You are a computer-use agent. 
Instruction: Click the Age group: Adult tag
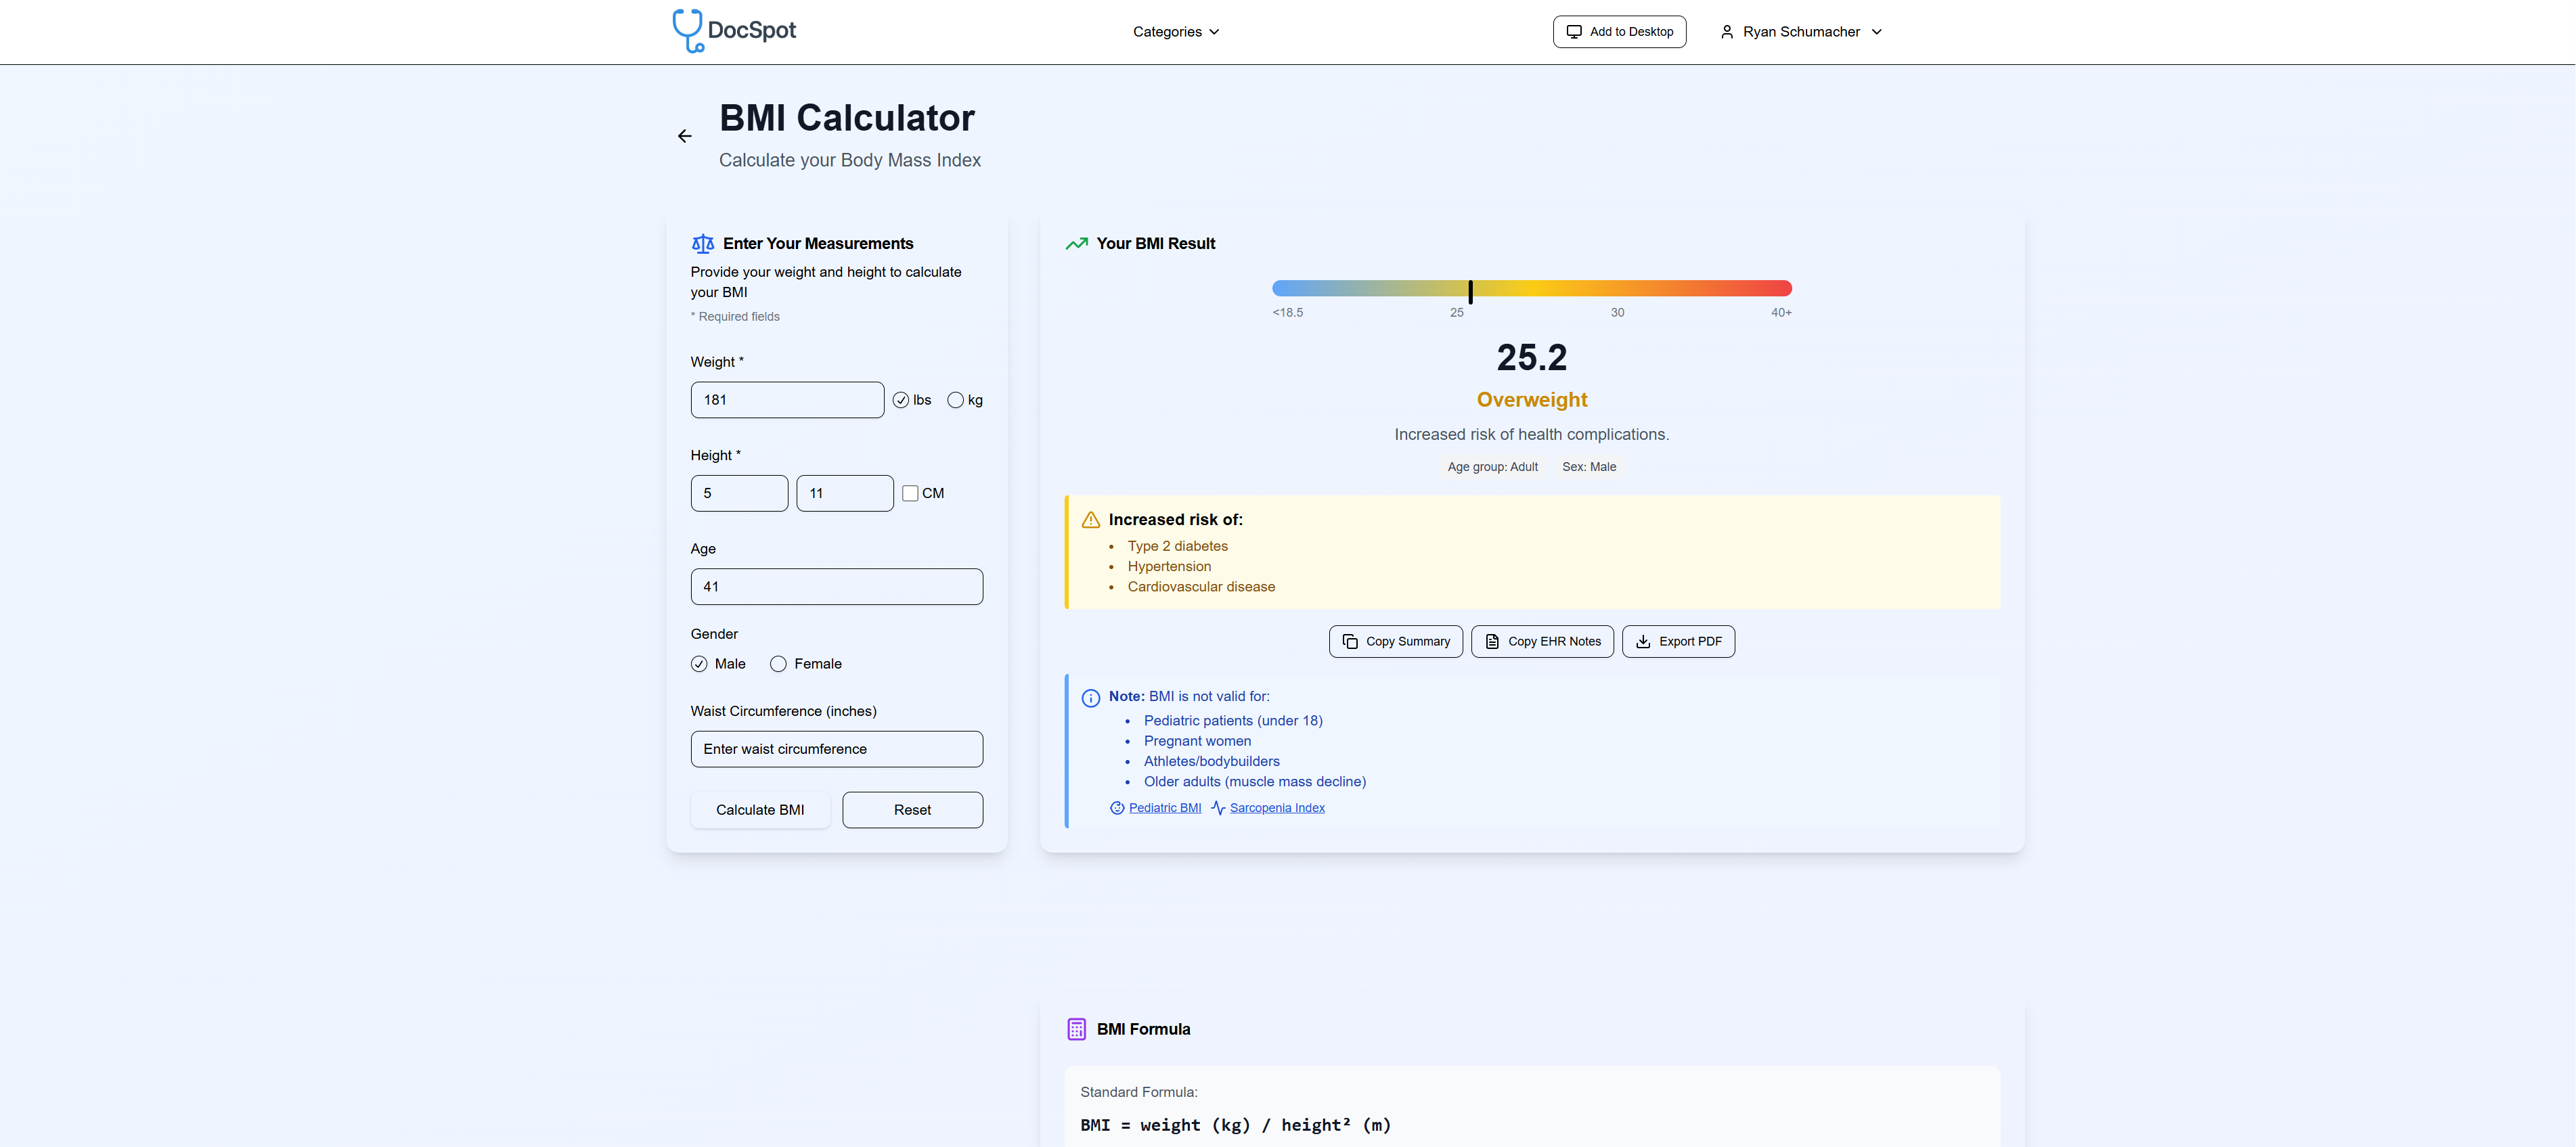click(1493, 467)
